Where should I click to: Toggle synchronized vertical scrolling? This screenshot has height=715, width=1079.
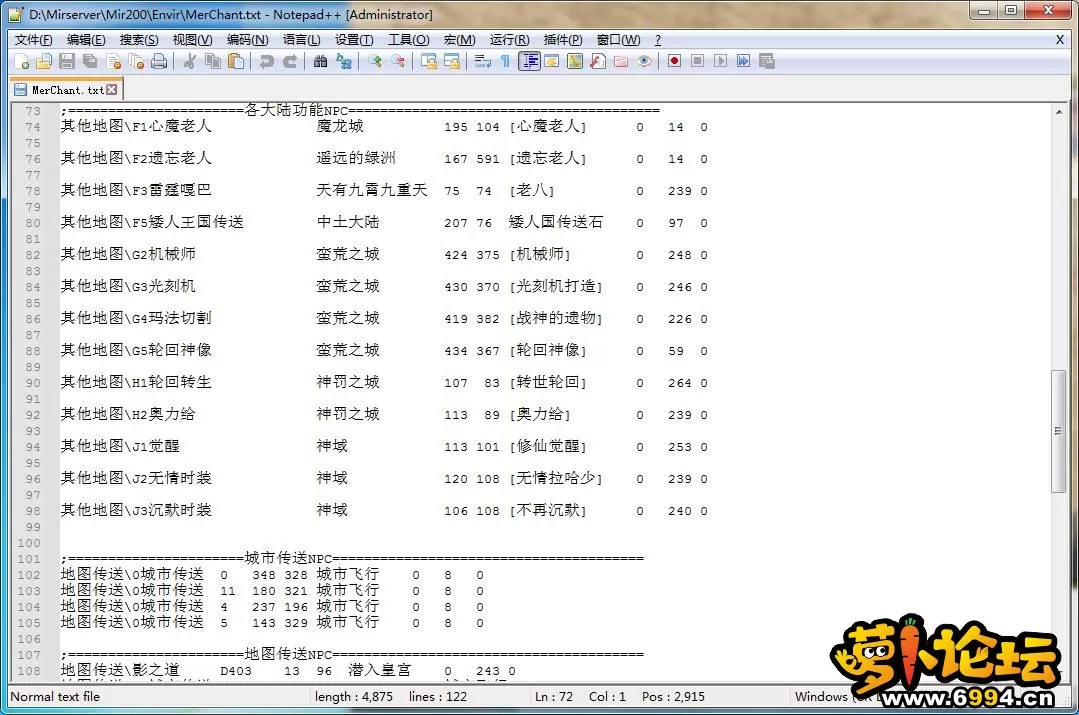(429, 61)
